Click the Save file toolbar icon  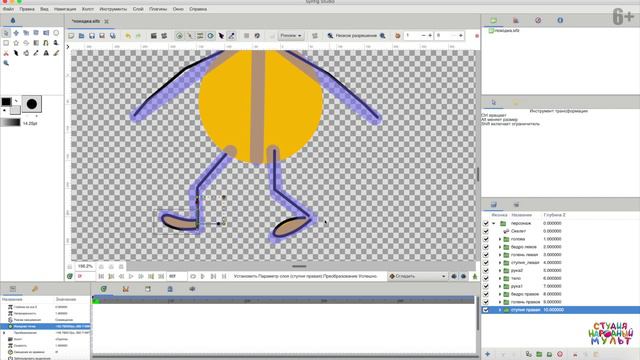(x=92, y=36)
